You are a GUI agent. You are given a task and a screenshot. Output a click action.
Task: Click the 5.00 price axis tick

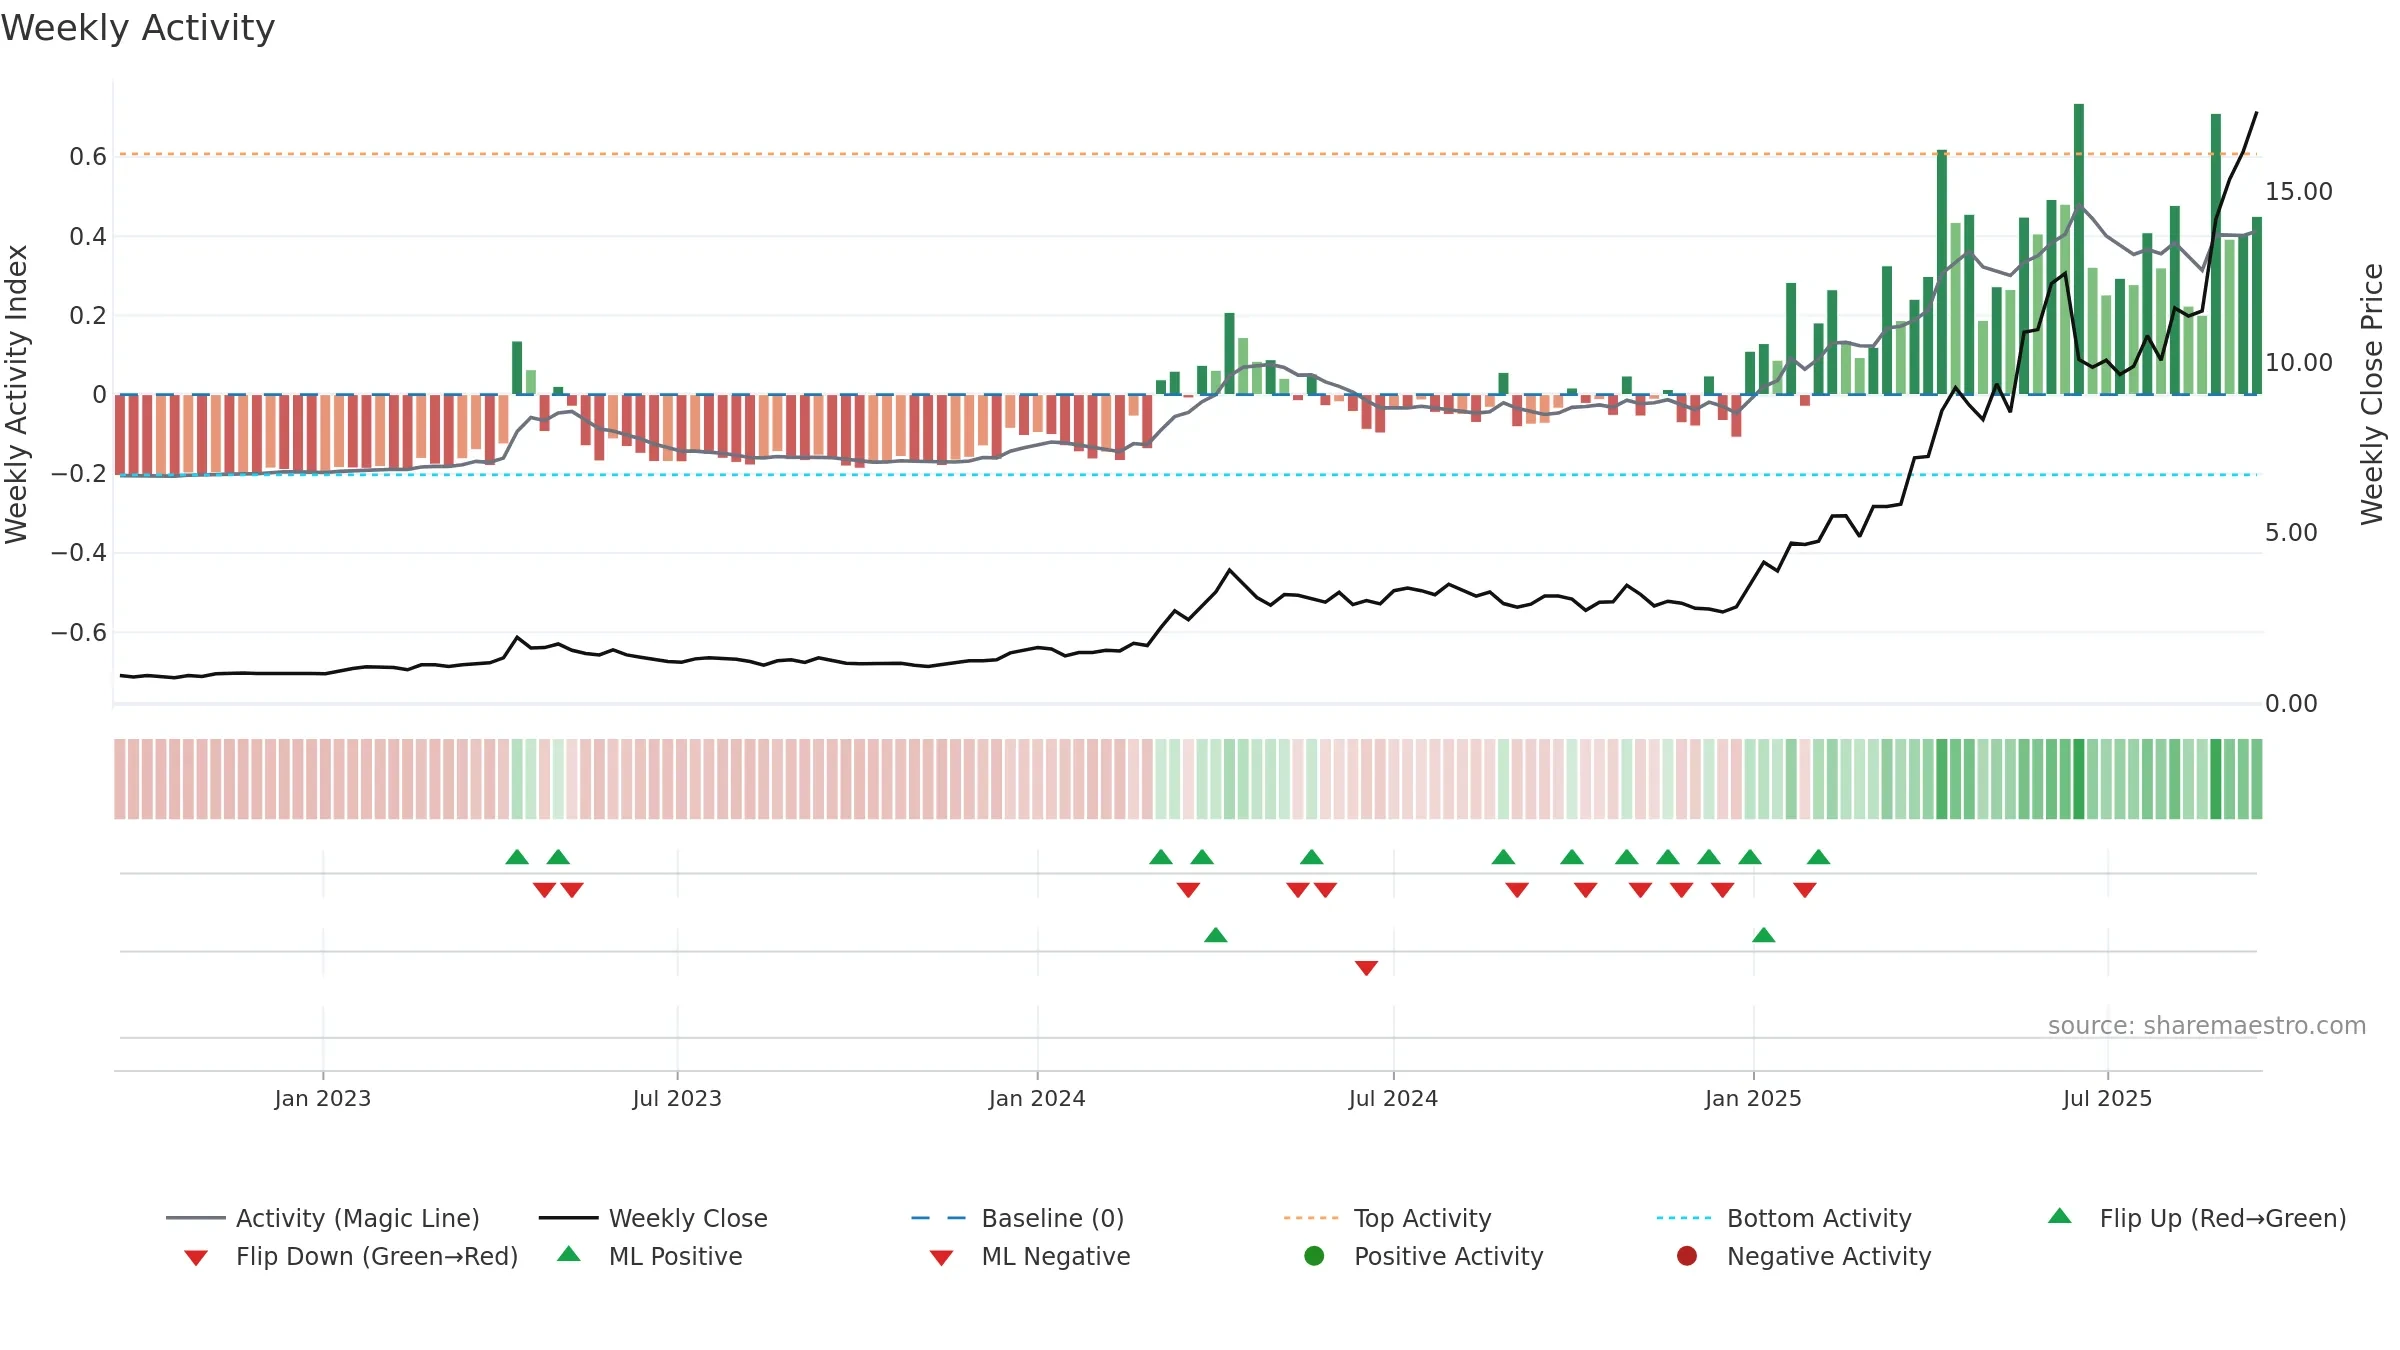click(2291, 532)
